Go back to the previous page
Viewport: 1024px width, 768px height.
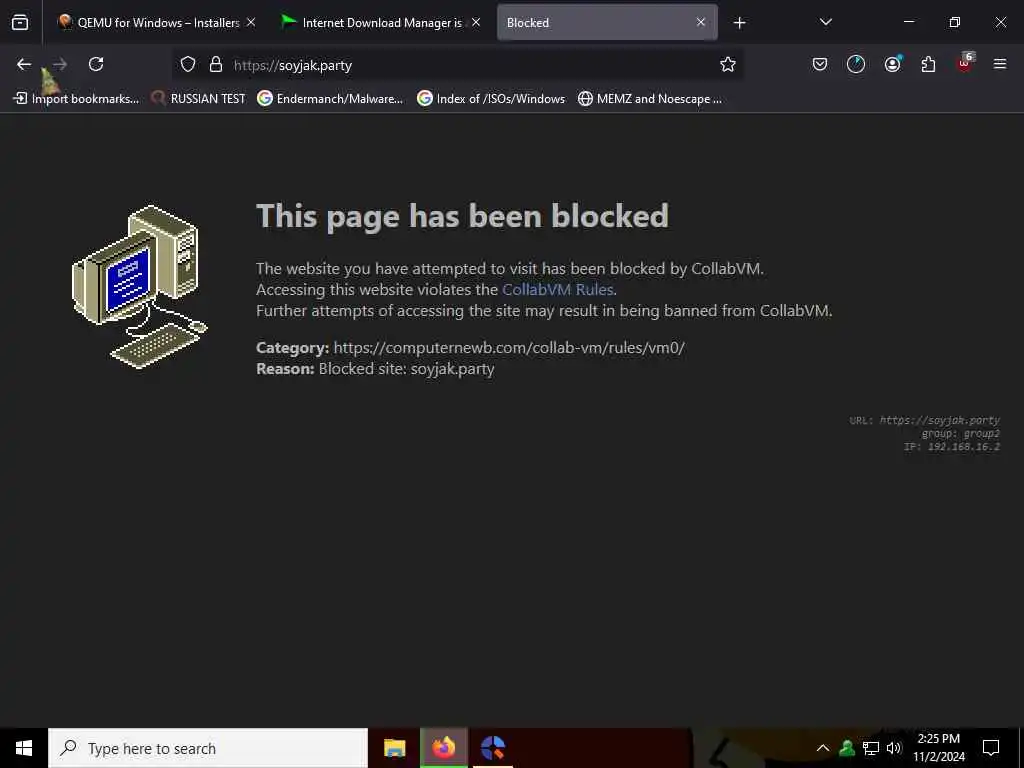tap(24, 64)
